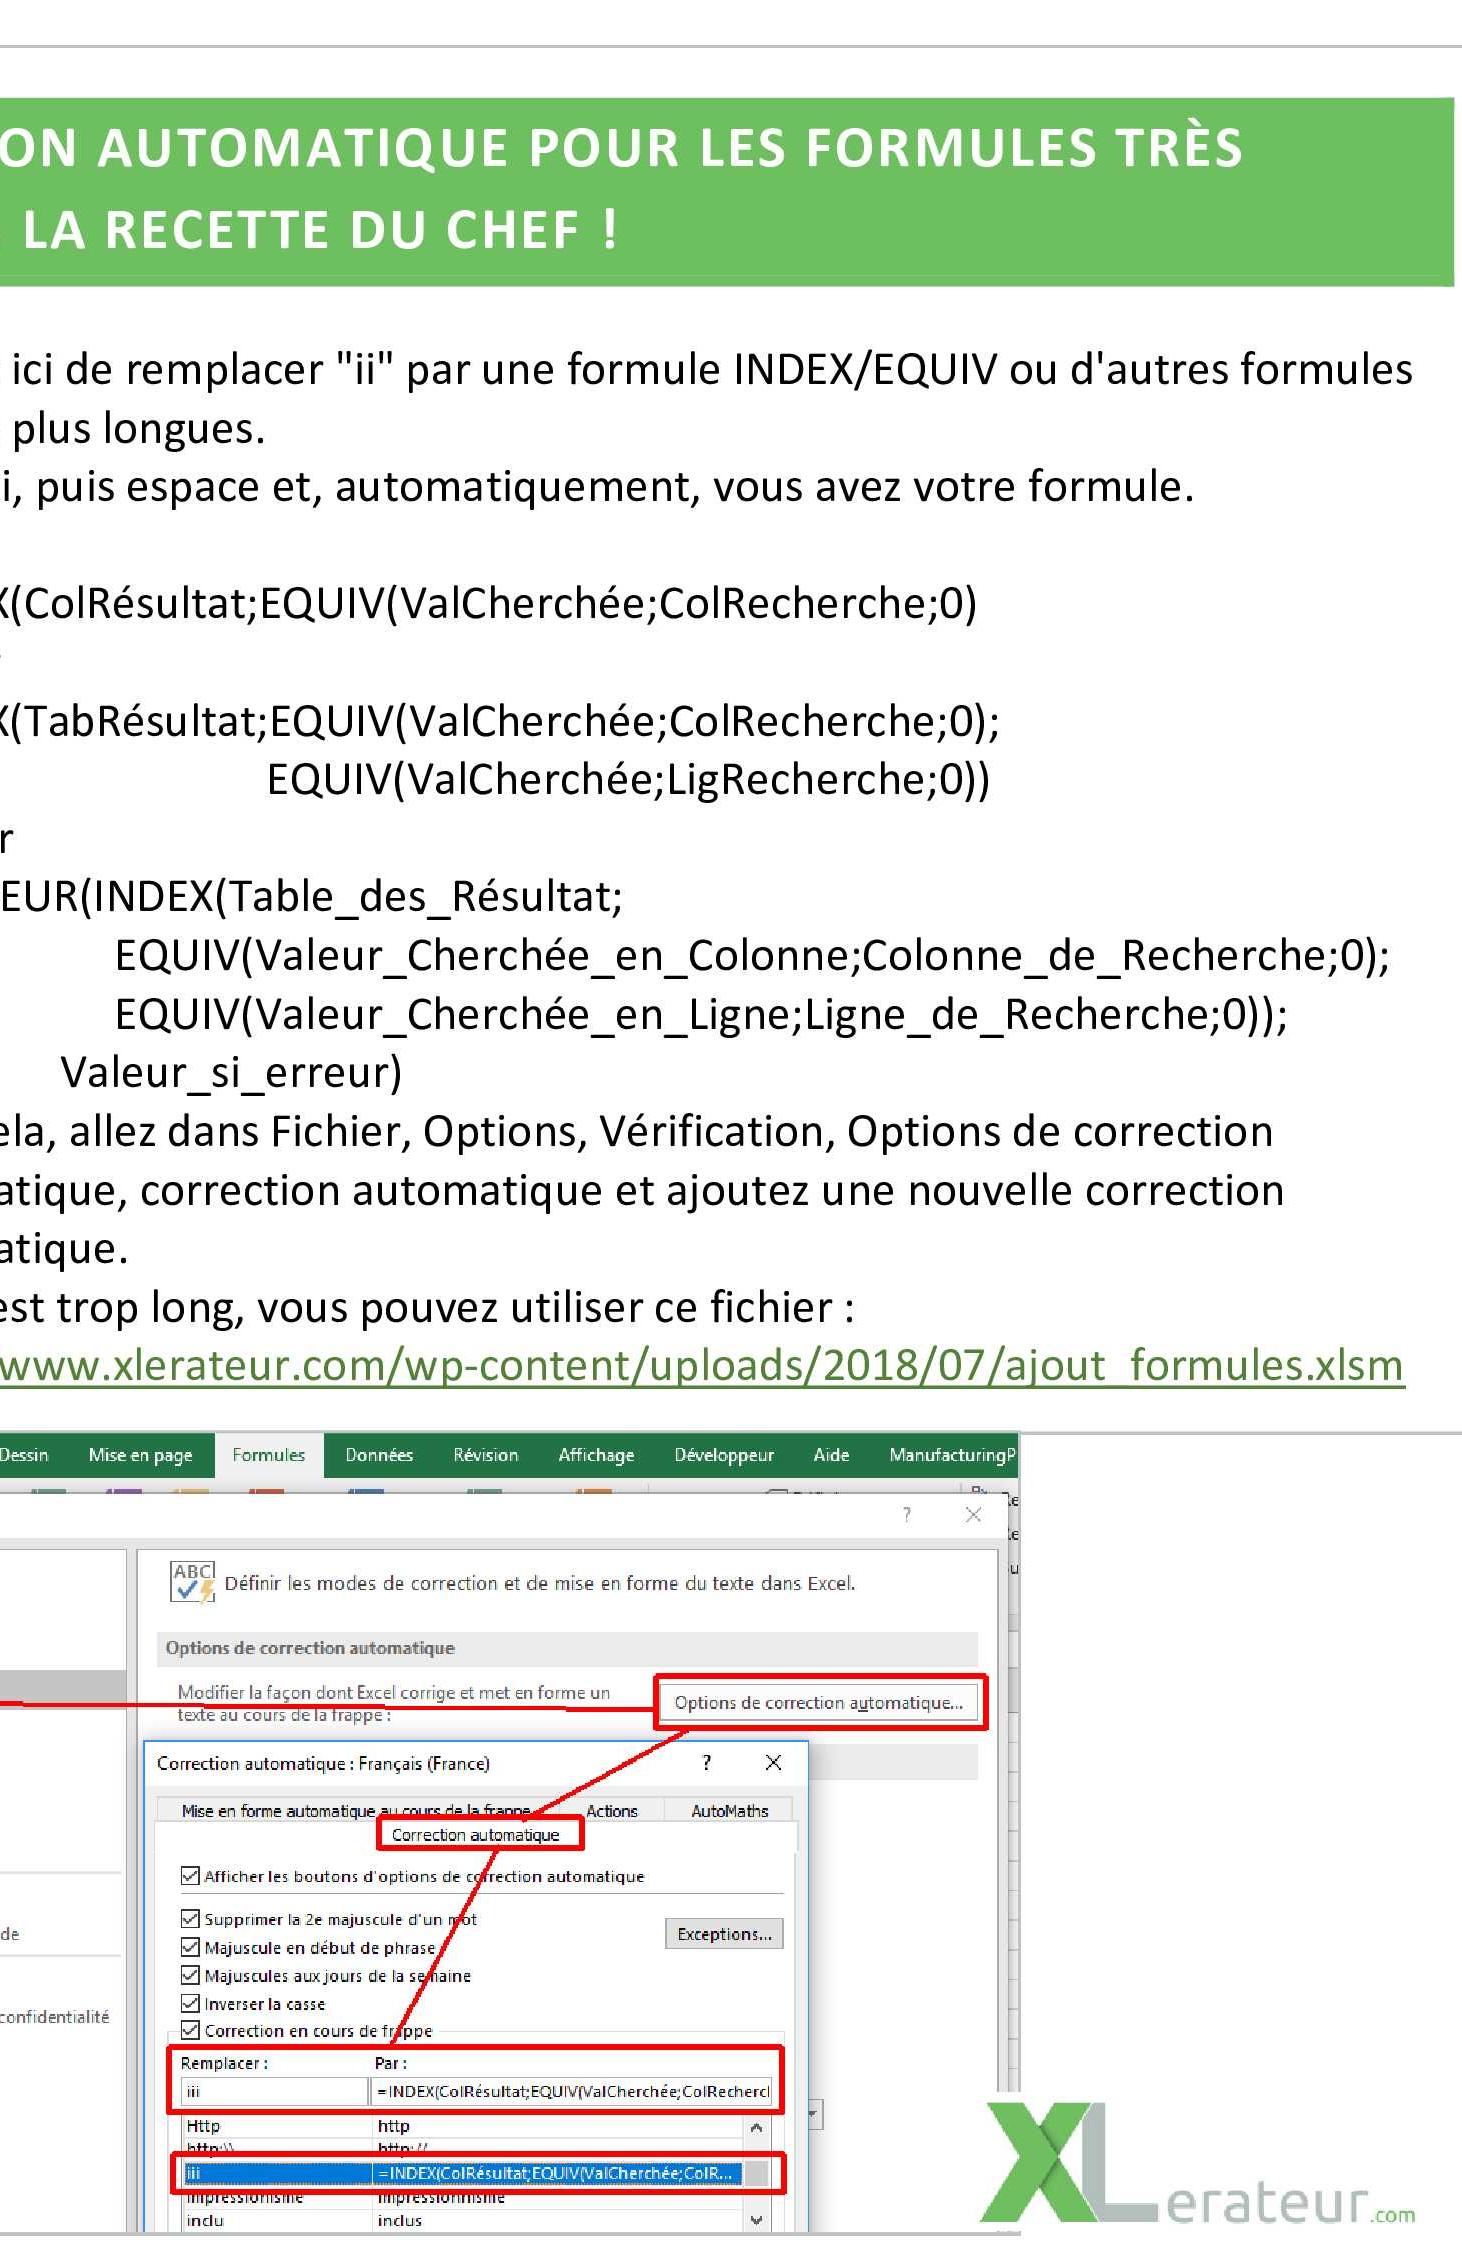The width and height of the screenshot is (1462, 2261).
Task: Click the Remplacer input field
Action: [274, 2091]
